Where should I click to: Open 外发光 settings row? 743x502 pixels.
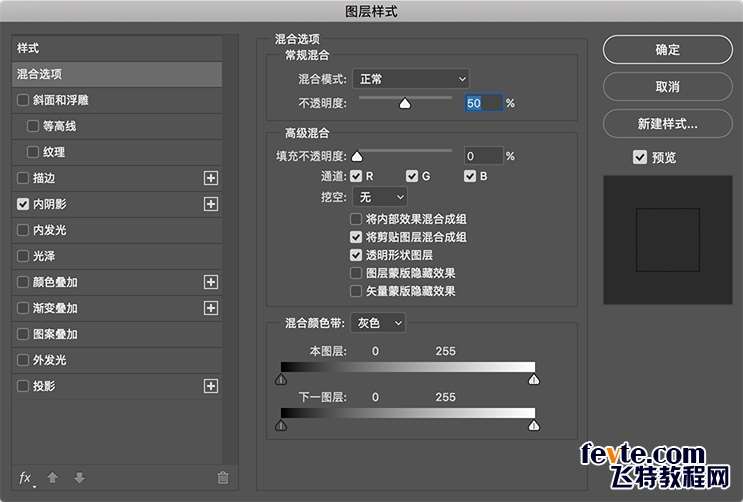point(117,360)
